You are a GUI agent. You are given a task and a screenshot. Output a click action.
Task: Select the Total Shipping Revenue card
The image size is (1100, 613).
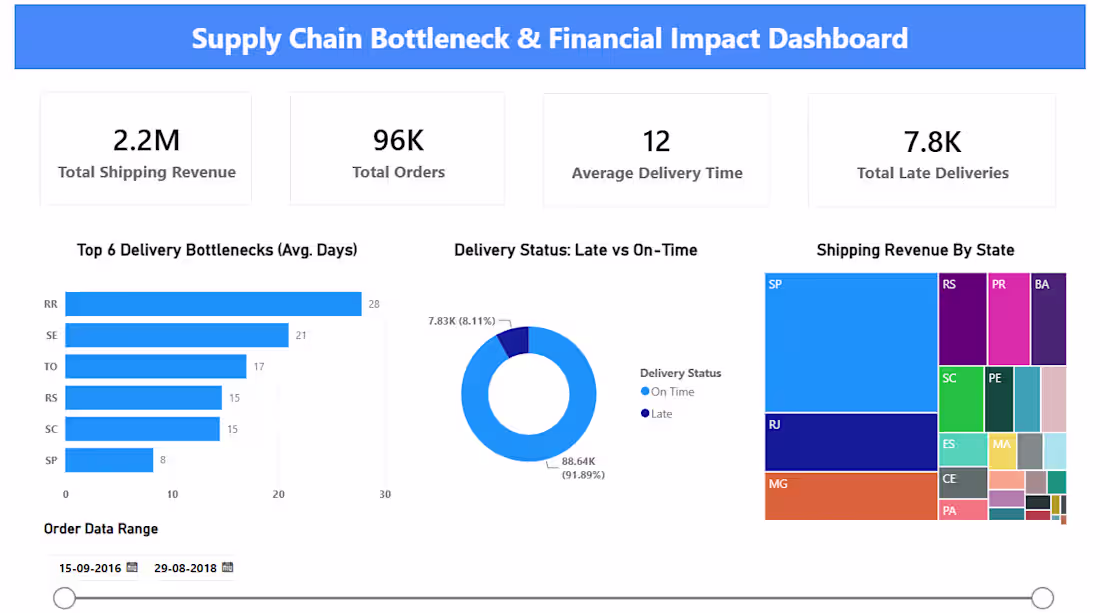tap(146, 149)
